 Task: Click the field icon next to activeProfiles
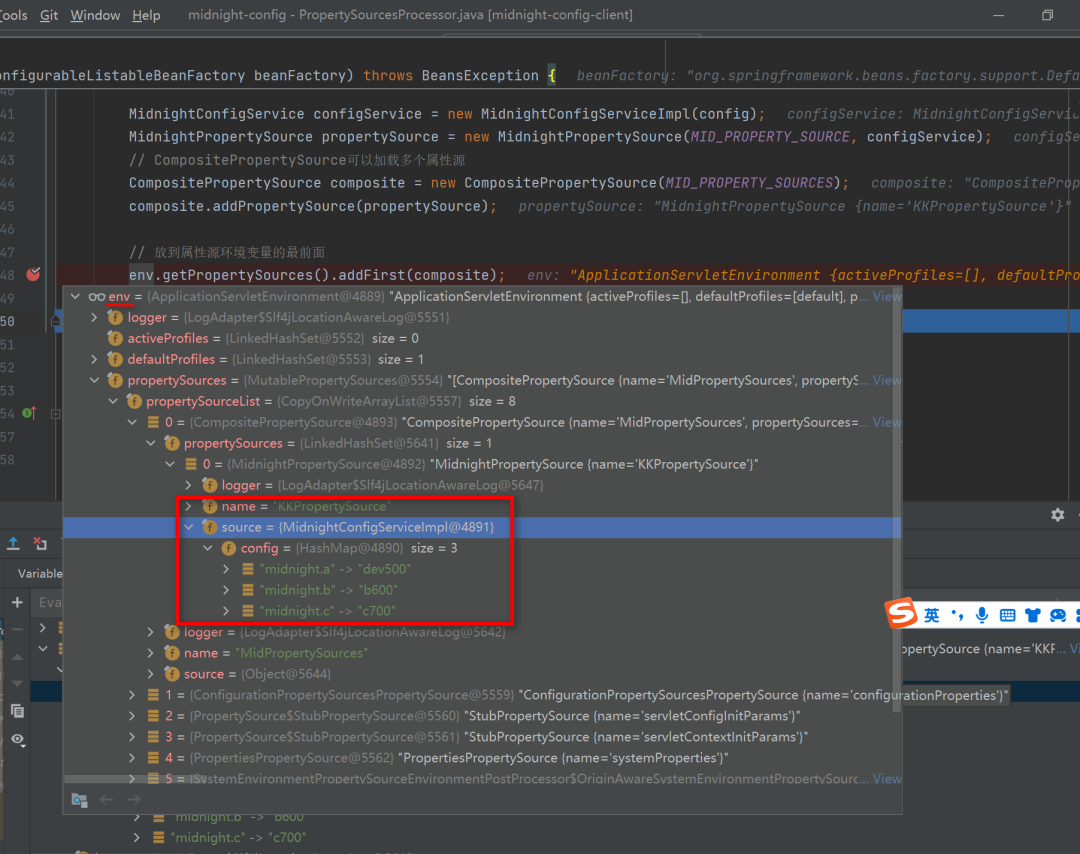[x=115, y=338]
